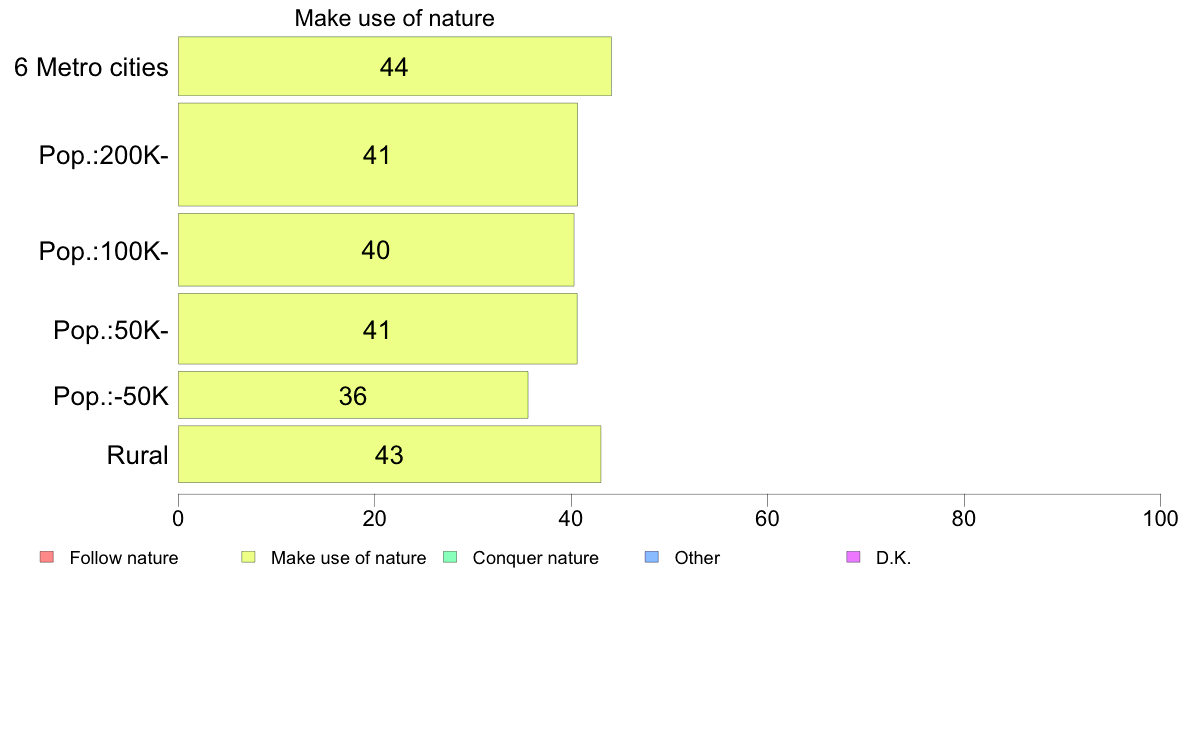
Task: Click the 100 tick label on axis
Action: [1160, 518]
